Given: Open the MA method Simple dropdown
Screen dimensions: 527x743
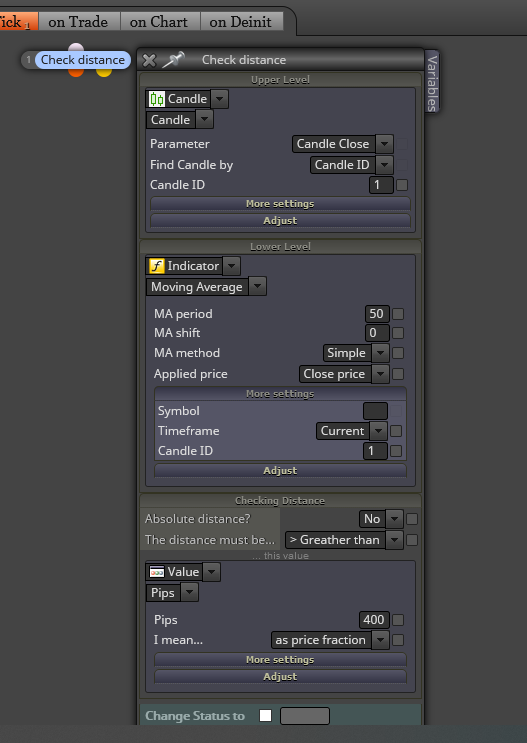Looking at the screenshot, I should click(381, 353).
